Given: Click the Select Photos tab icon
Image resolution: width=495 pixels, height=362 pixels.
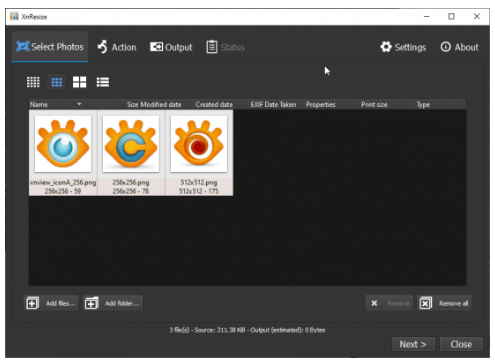Looking at the screenshot, I should [23, 46].
